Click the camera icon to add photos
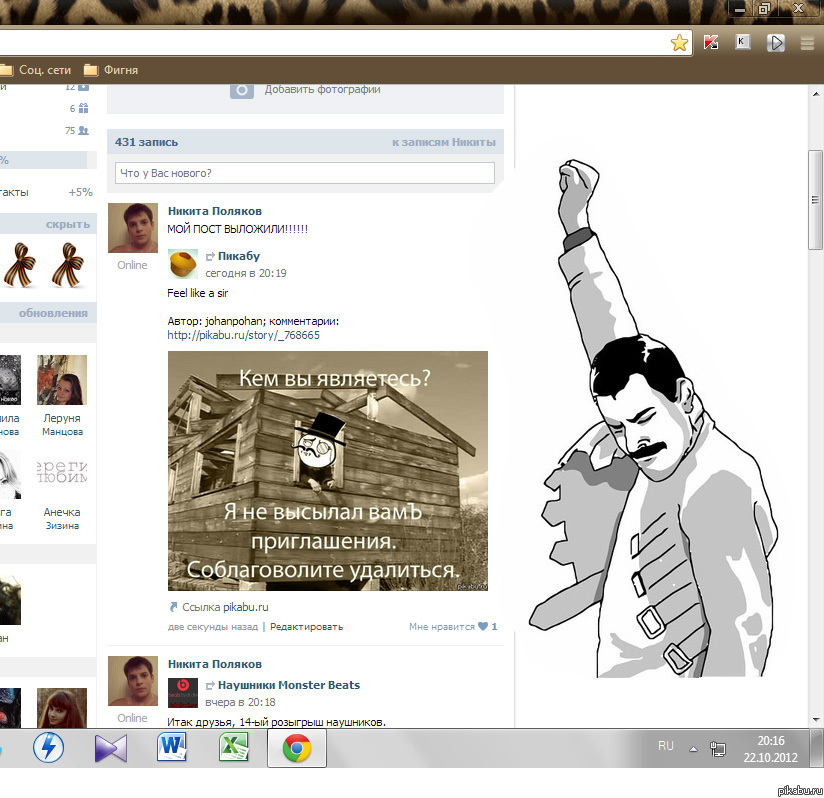This screenshot has height=798, width=824. pos(242,89)
